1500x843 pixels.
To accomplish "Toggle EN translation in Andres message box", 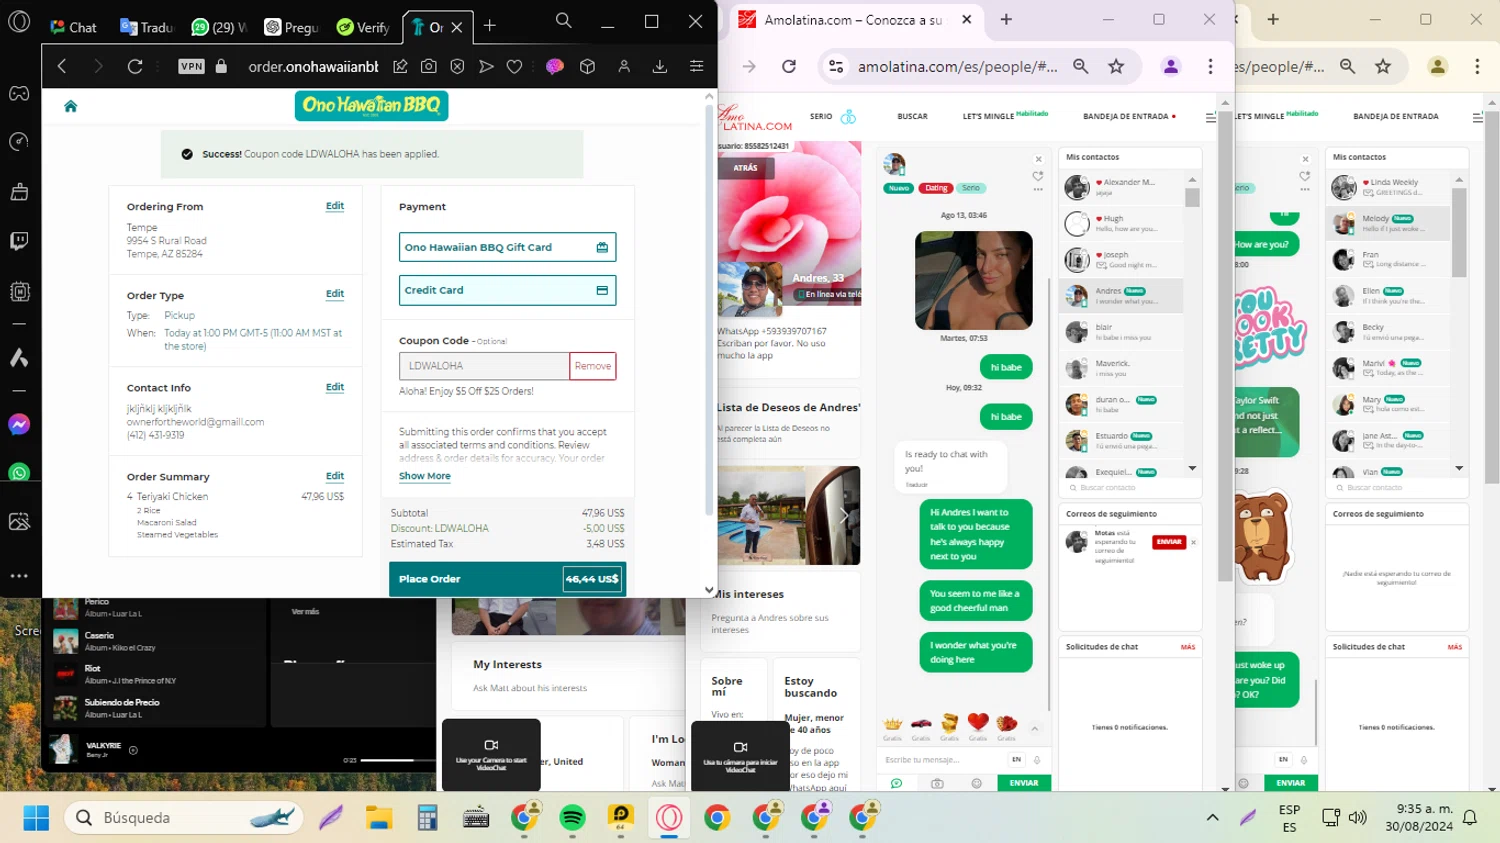I will click(1016, 760).
